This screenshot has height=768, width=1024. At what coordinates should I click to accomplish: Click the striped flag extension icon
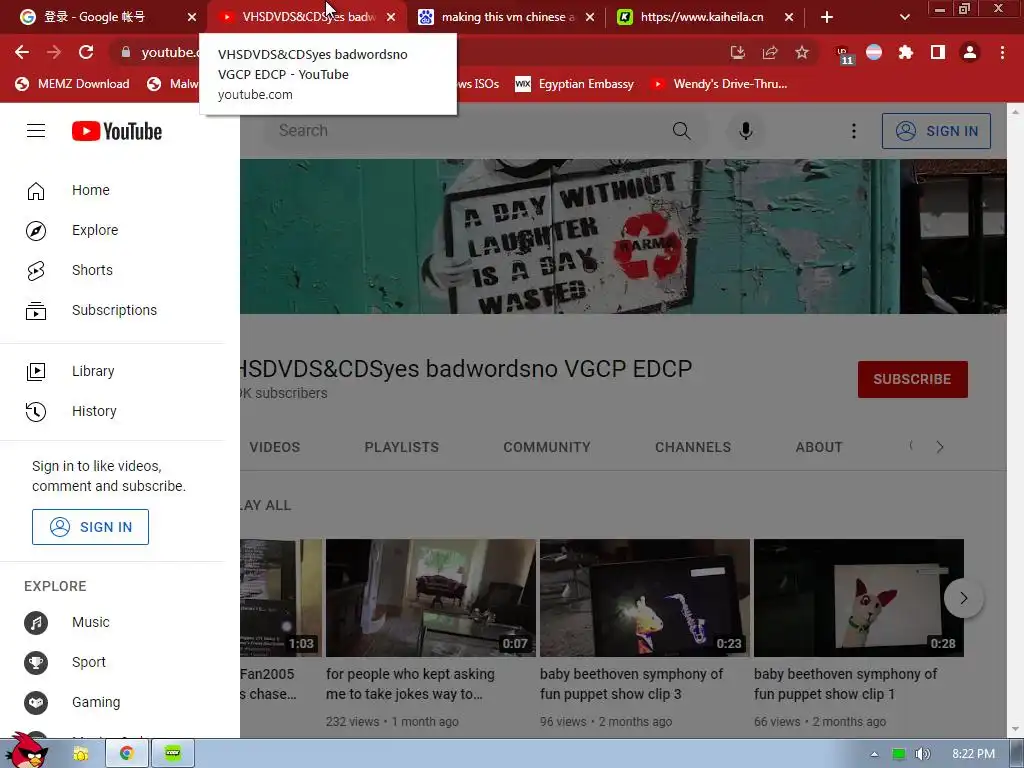pos(874,52)
